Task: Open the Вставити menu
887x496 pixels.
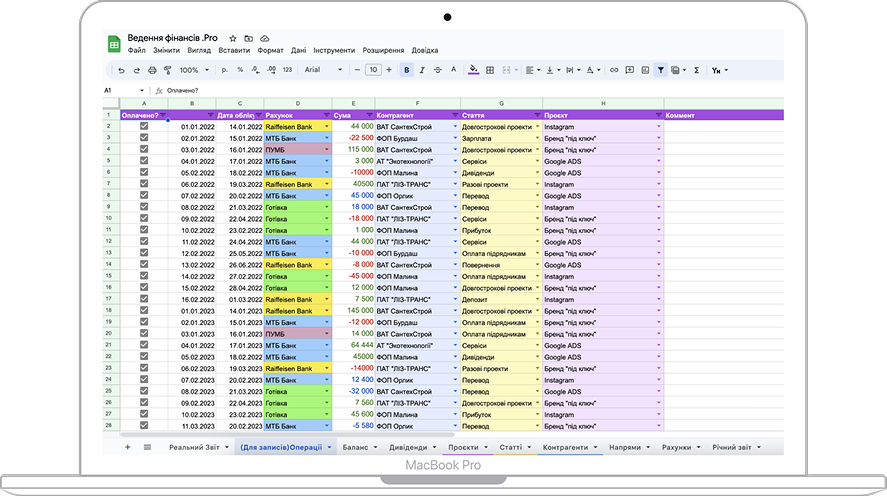Action: coord(234,50)
